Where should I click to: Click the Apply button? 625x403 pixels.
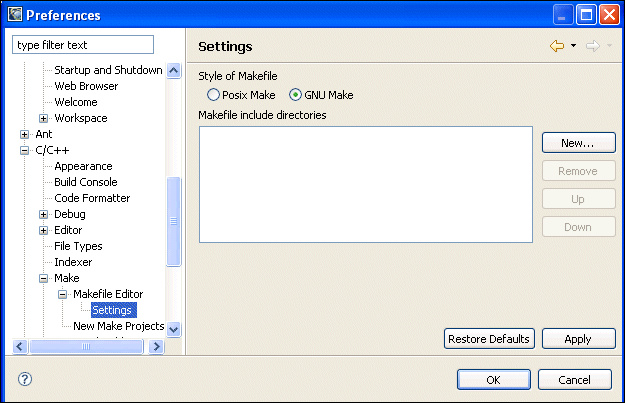[578, 339]
